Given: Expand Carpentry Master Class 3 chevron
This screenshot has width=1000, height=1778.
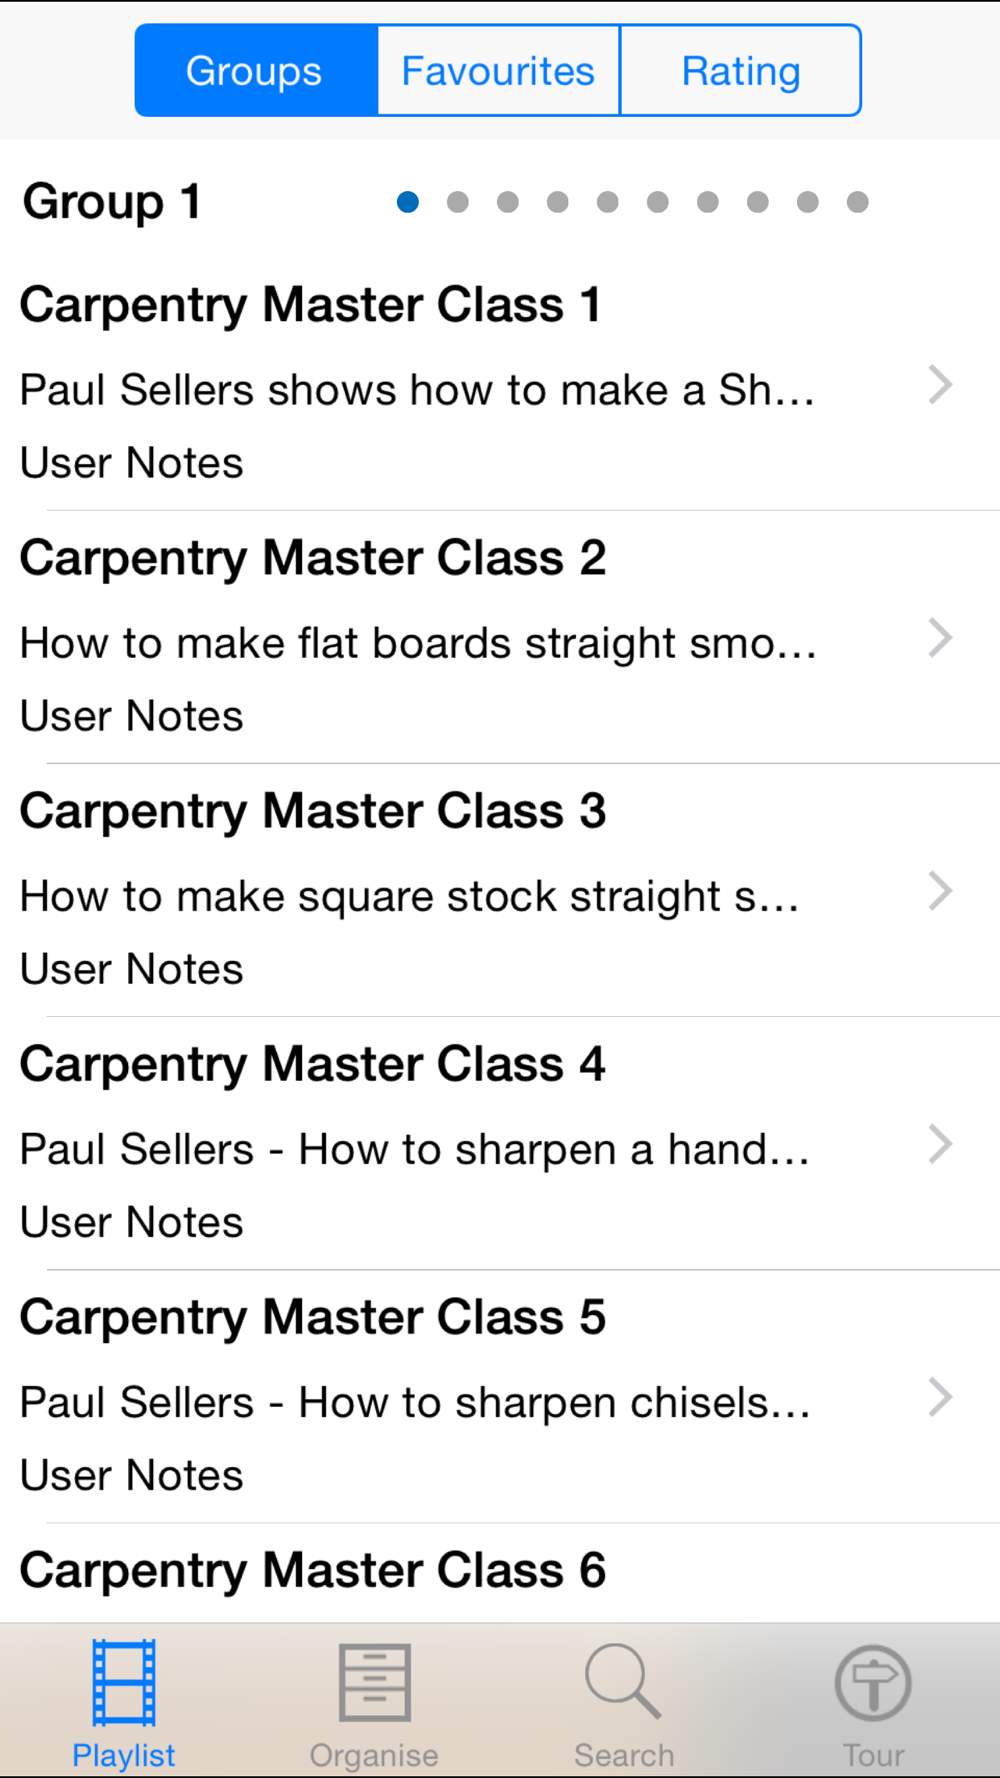Looking at the screenshot, I should coord(940,891).
